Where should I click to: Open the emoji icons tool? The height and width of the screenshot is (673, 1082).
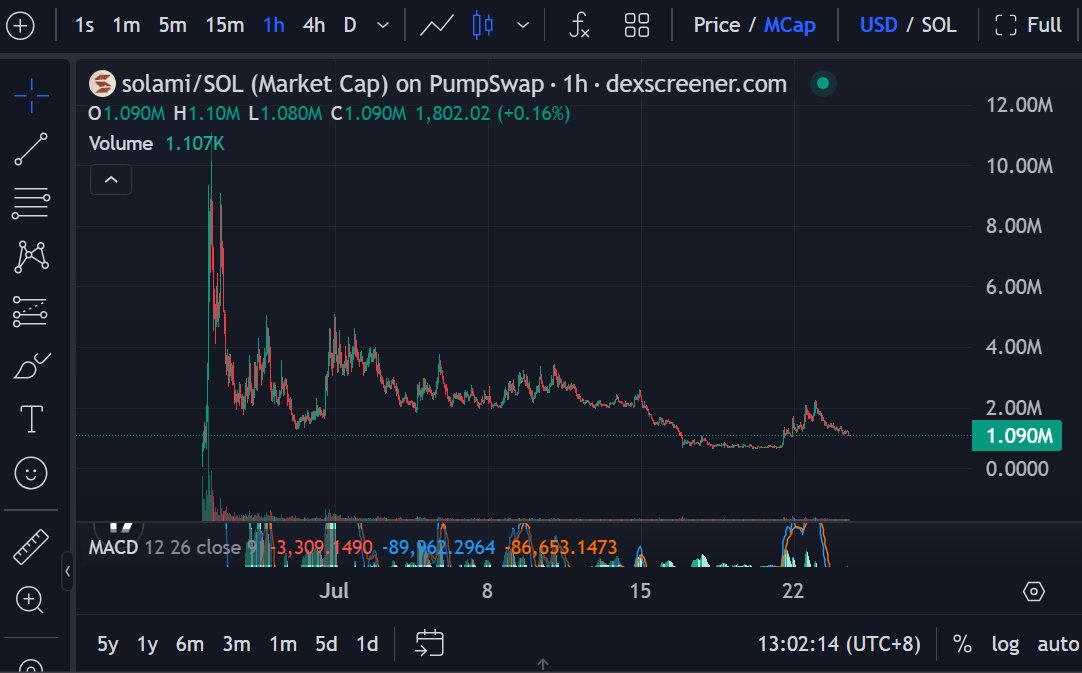31,473
